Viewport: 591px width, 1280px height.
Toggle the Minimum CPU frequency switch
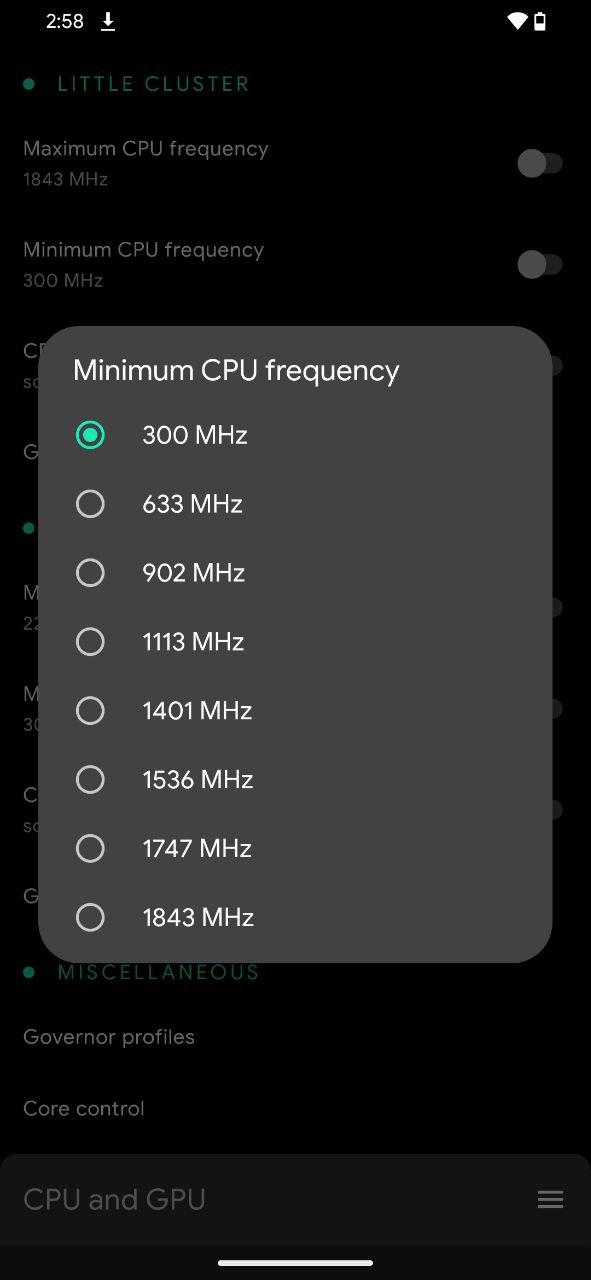[x=540, y=264]
